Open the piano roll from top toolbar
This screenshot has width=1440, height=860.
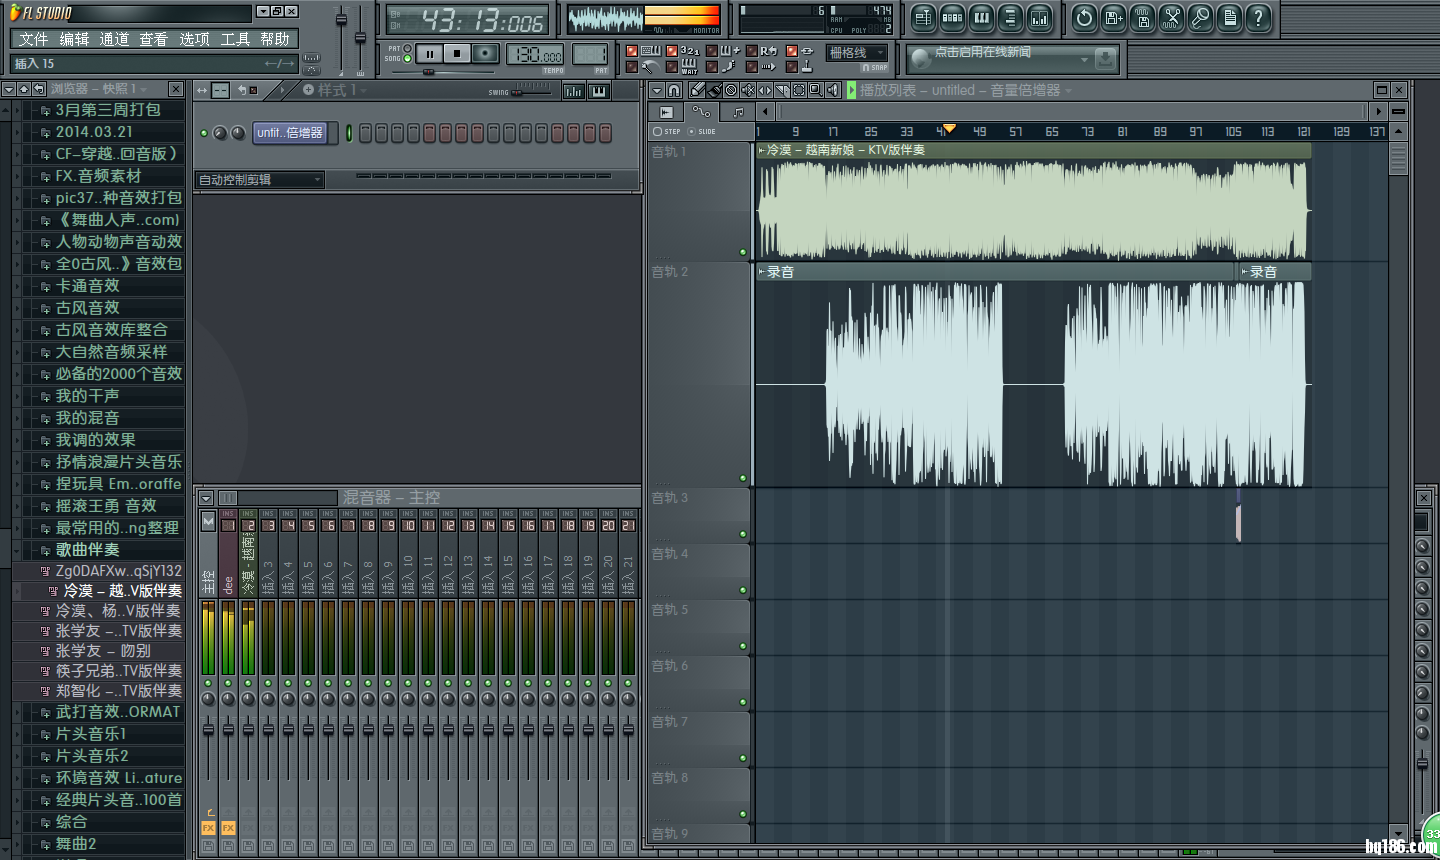(981, 17)
